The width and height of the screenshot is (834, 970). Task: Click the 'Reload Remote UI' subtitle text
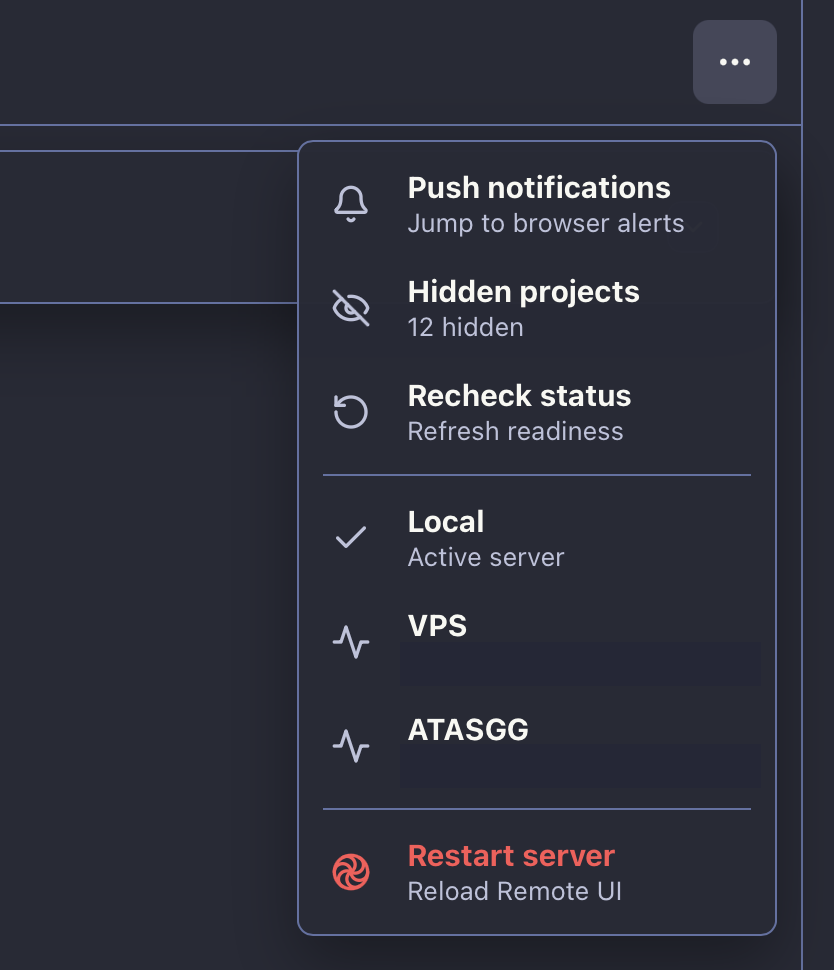[x=514, y=891]
